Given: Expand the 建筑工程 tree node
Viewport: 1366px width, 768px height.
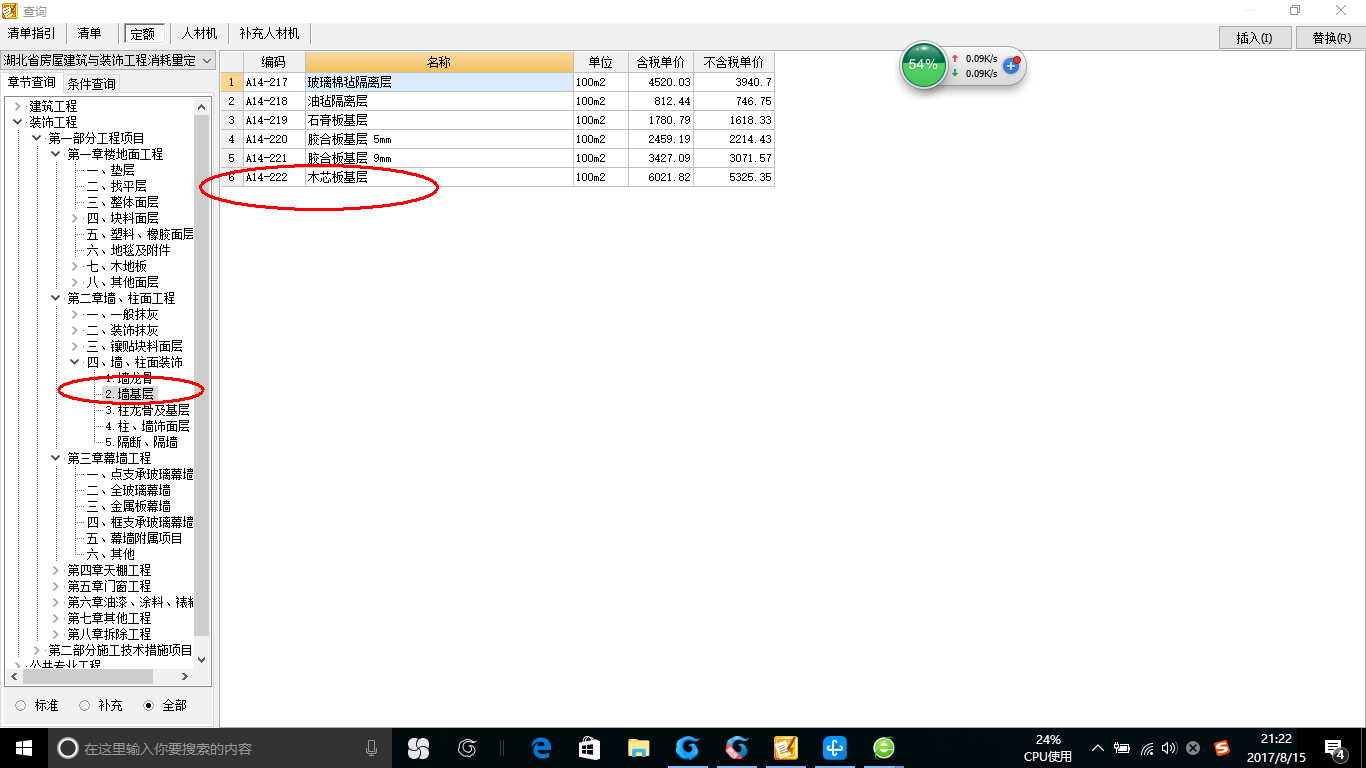Looking at the screenshot, I should pyautogui.click(x=17, y=106).
